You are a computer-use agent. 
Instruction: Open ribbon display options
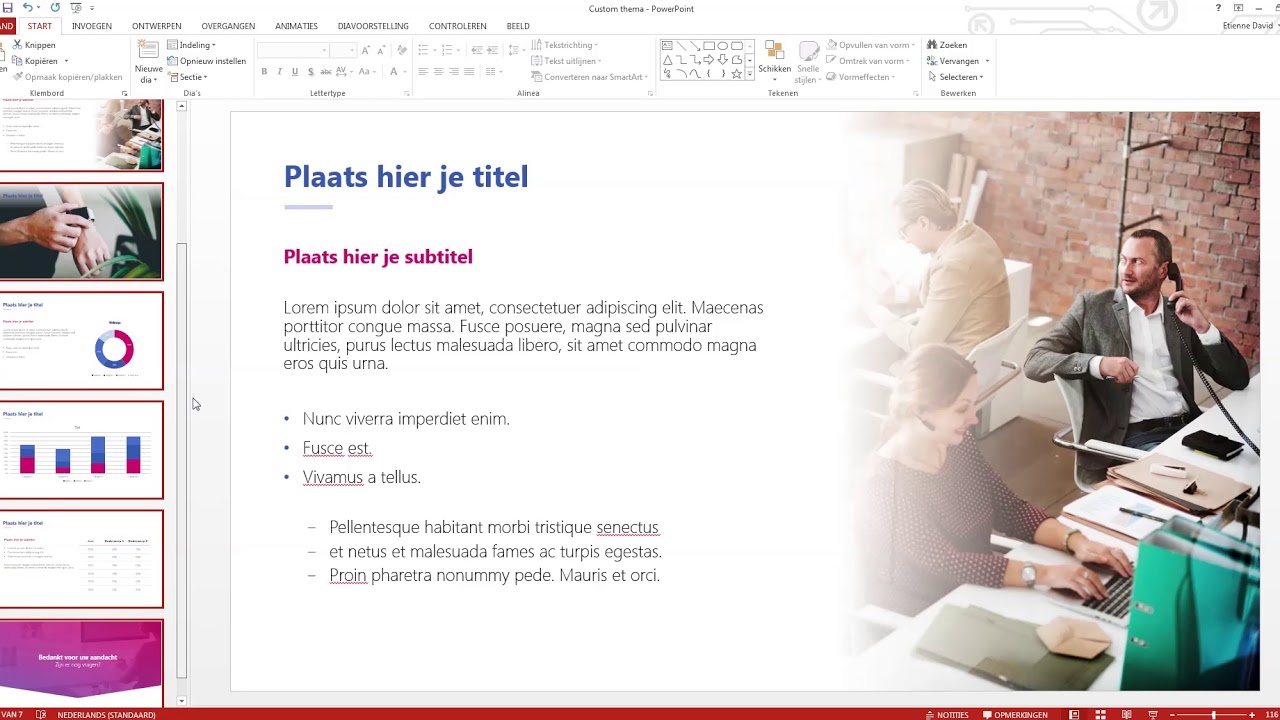pyautogui.click(x=1238, y=8)
